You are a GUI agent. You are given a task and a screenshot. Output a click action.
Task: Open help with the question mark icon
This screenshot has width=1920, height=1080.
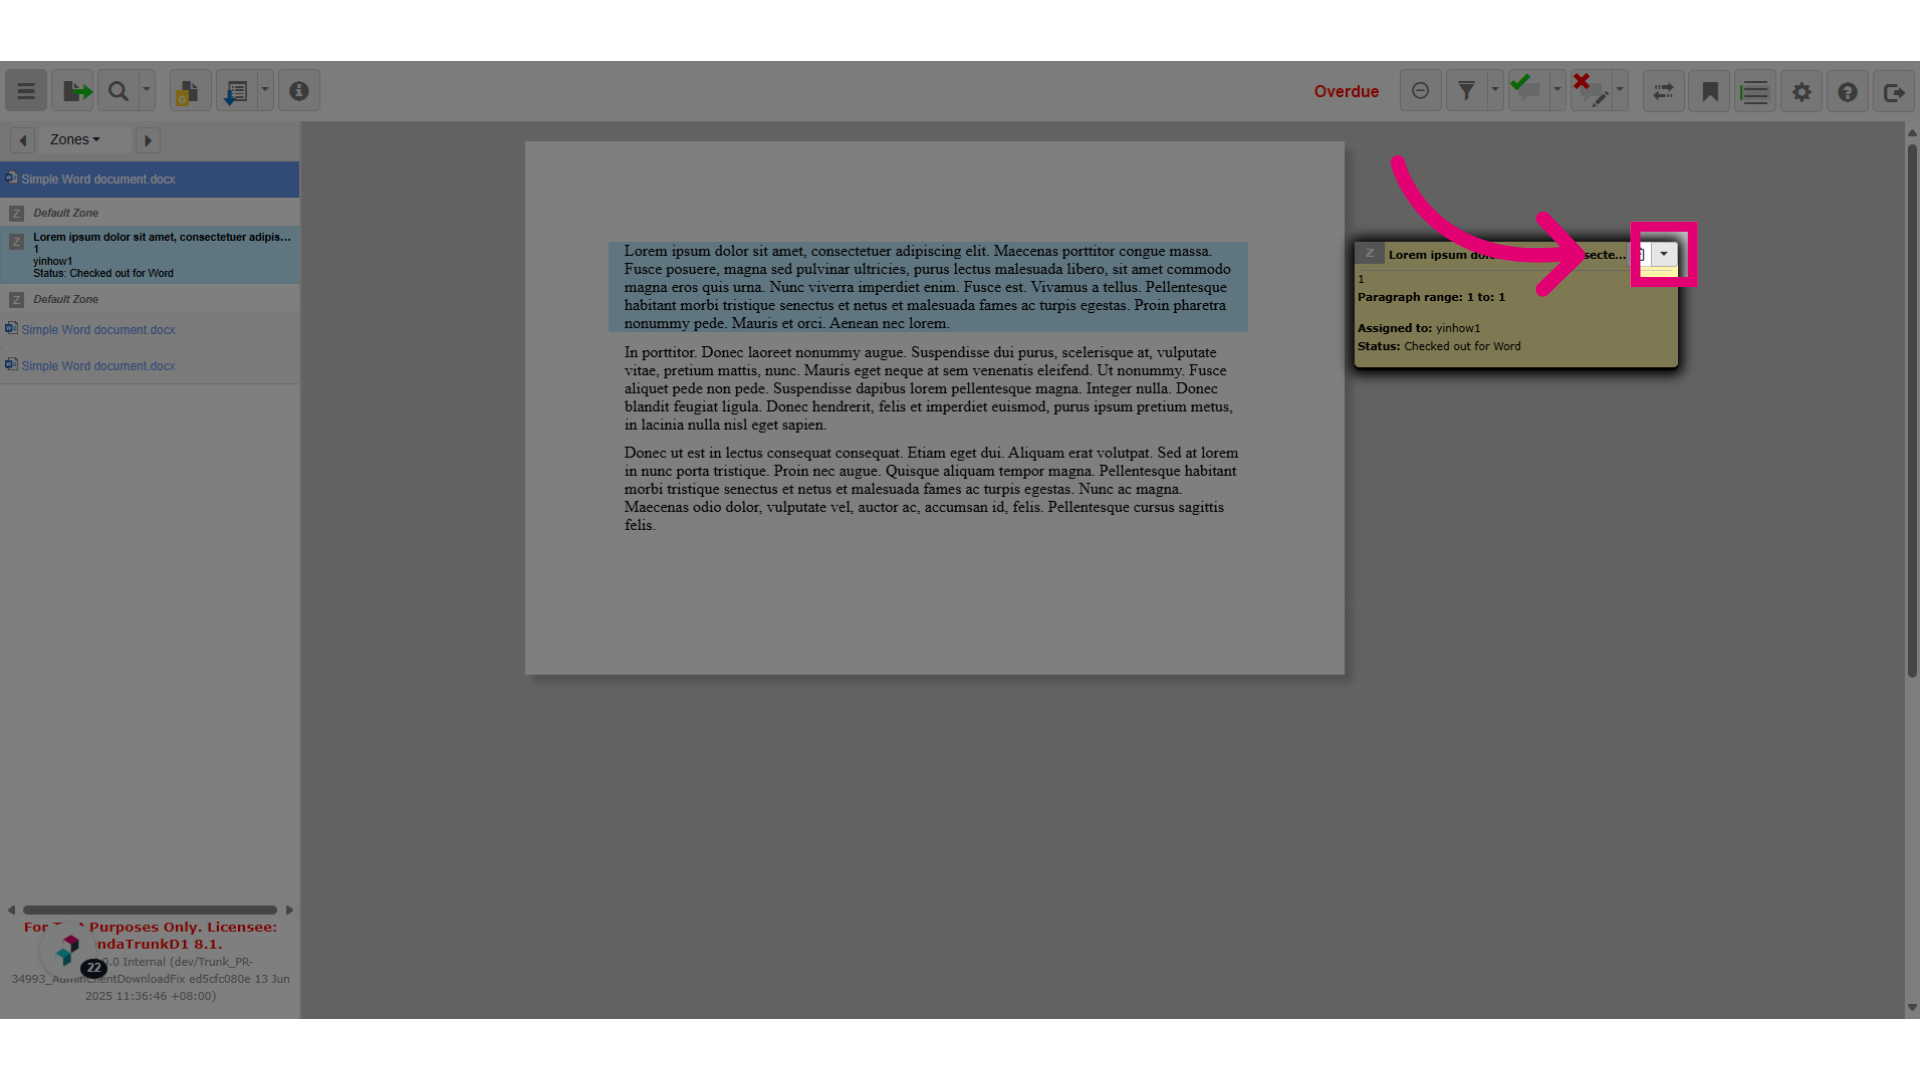pyautogui.click(x=1848, y=91)
